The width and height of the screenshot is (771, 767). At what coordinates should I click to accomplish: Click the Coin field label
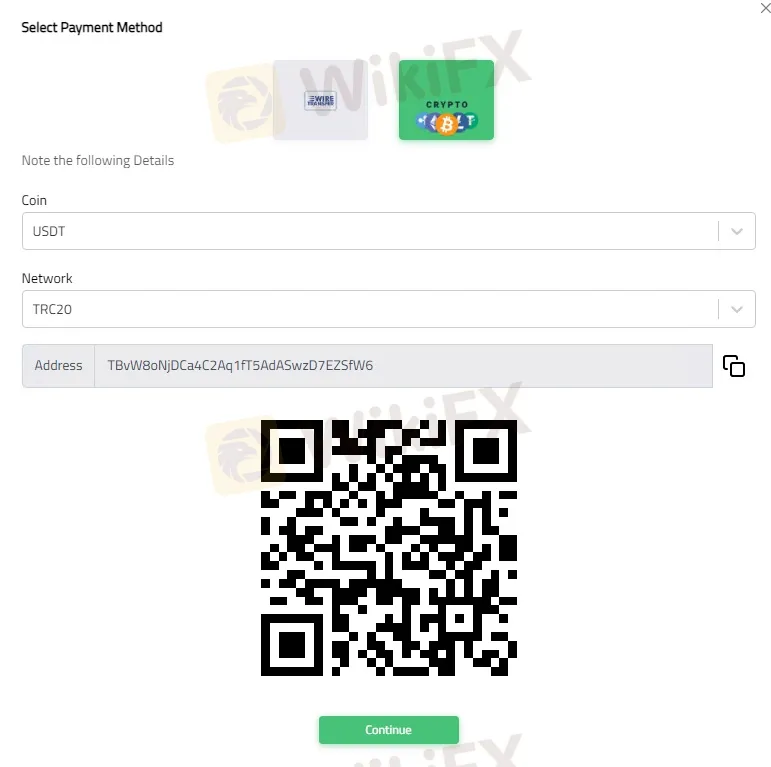point(34,200)
